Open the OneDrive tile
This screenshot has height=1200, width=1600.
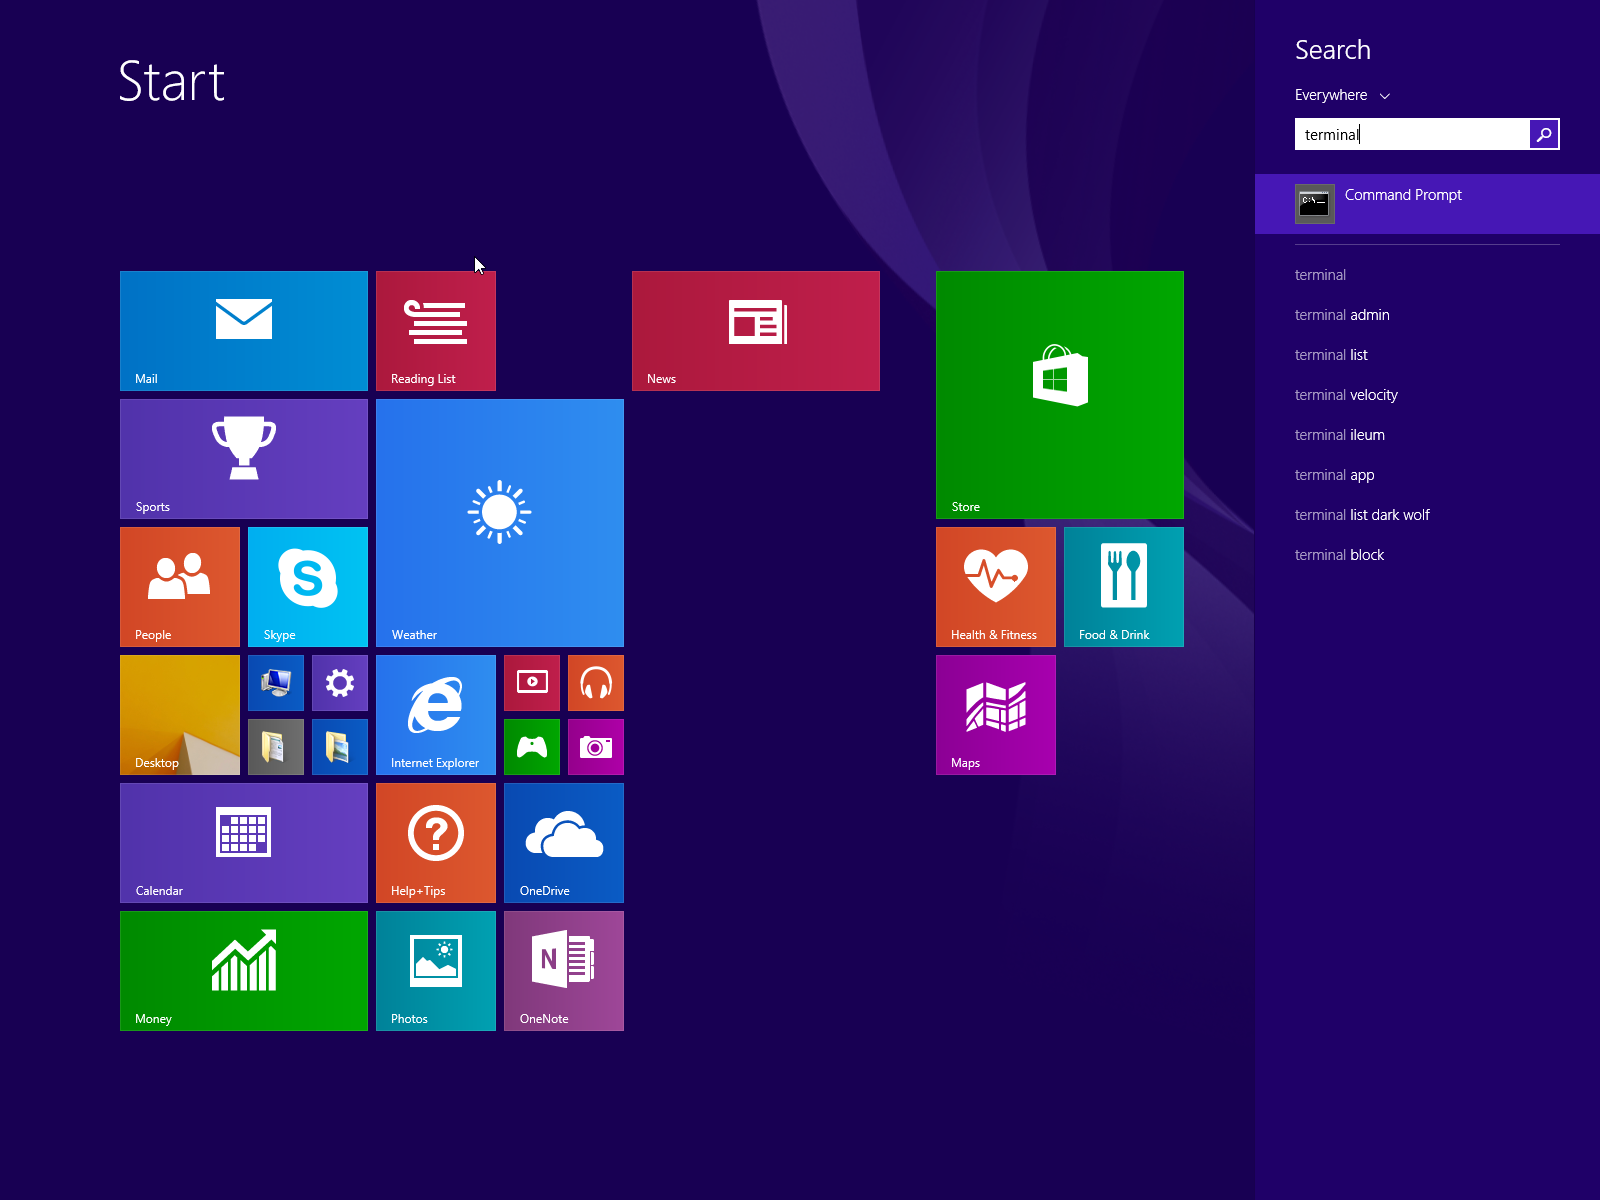(x=563, y=842)
